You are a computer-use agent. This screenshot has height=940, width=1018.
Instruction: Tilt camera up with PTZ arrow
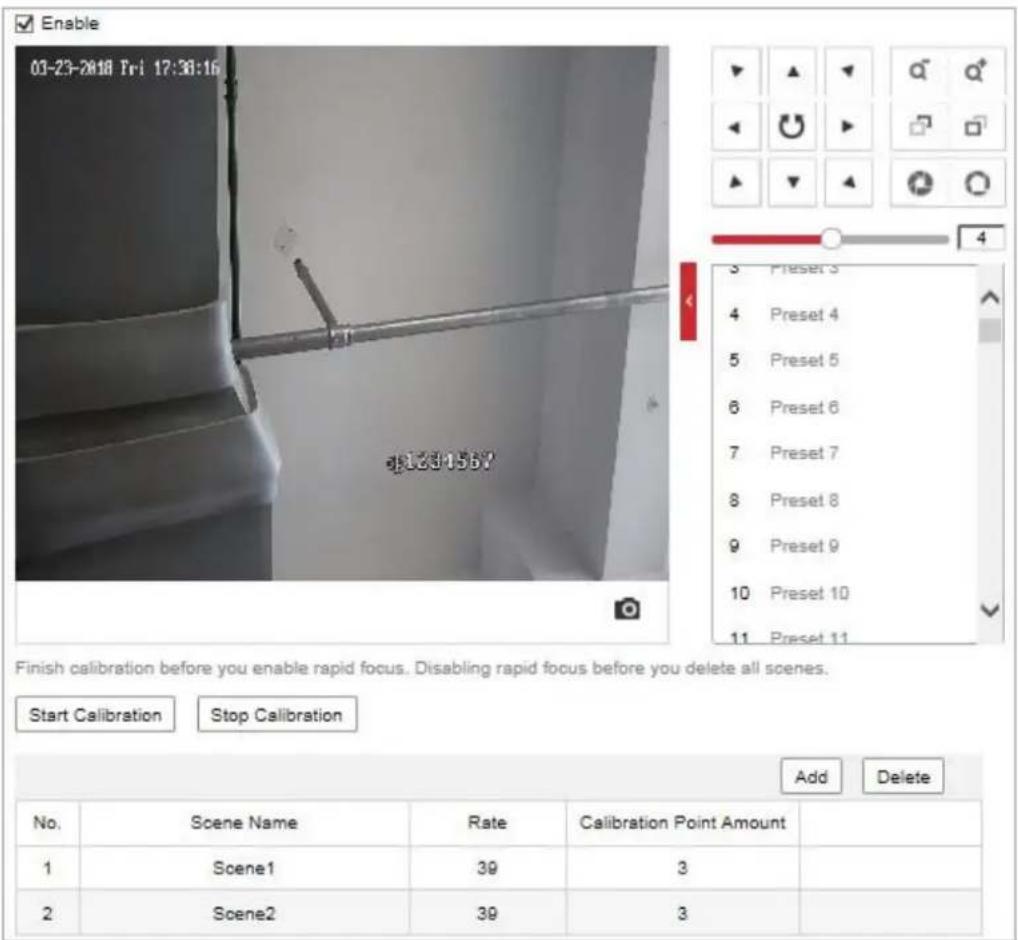[x=792, y=71]
